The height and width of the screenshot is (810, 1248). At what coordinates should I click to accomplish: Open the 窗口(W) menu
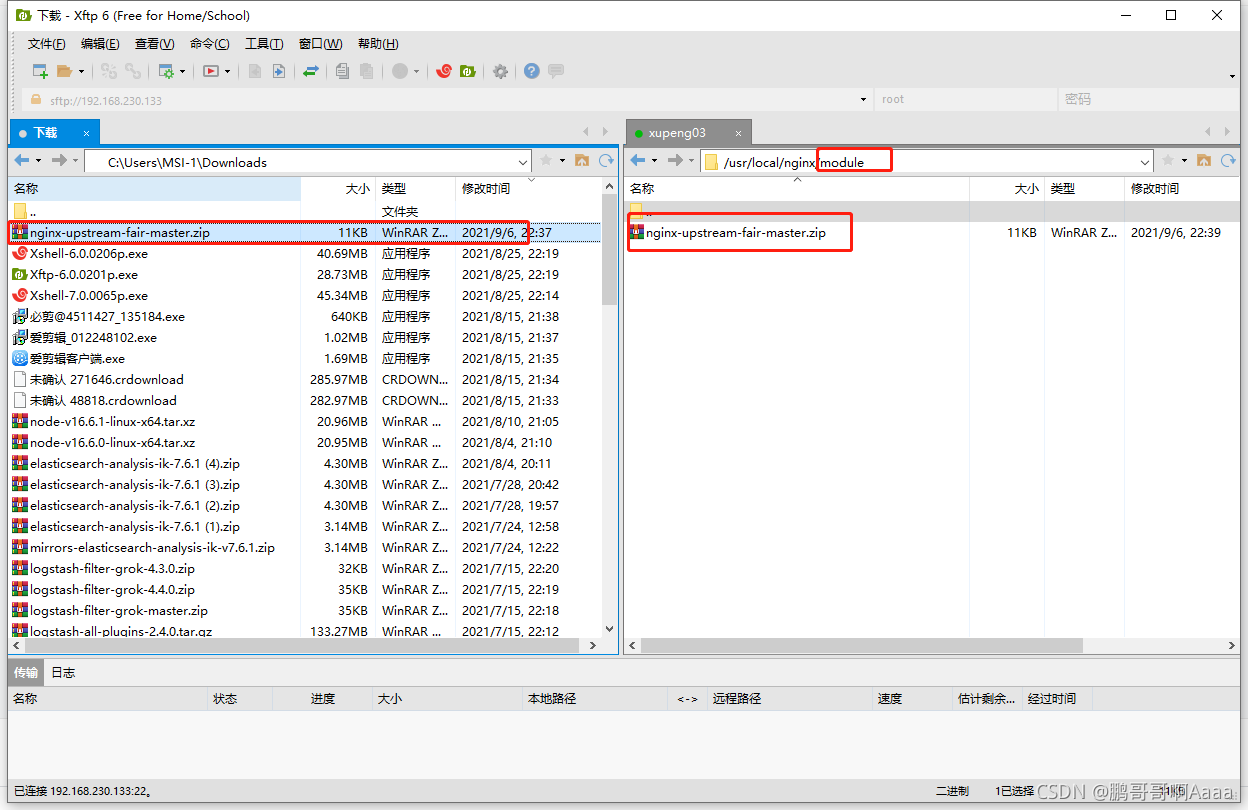coord(320,44)
